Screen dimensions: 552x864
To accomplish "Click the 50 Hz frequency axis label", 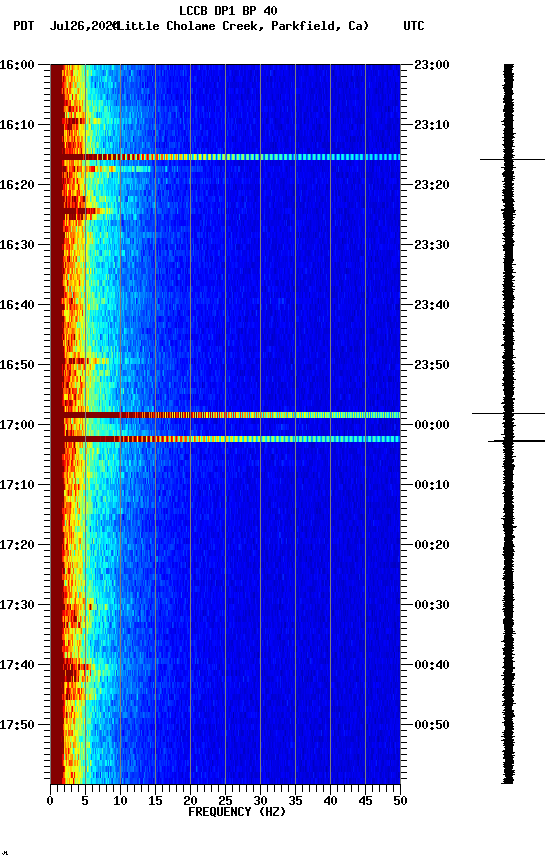I will click(400, 801).
